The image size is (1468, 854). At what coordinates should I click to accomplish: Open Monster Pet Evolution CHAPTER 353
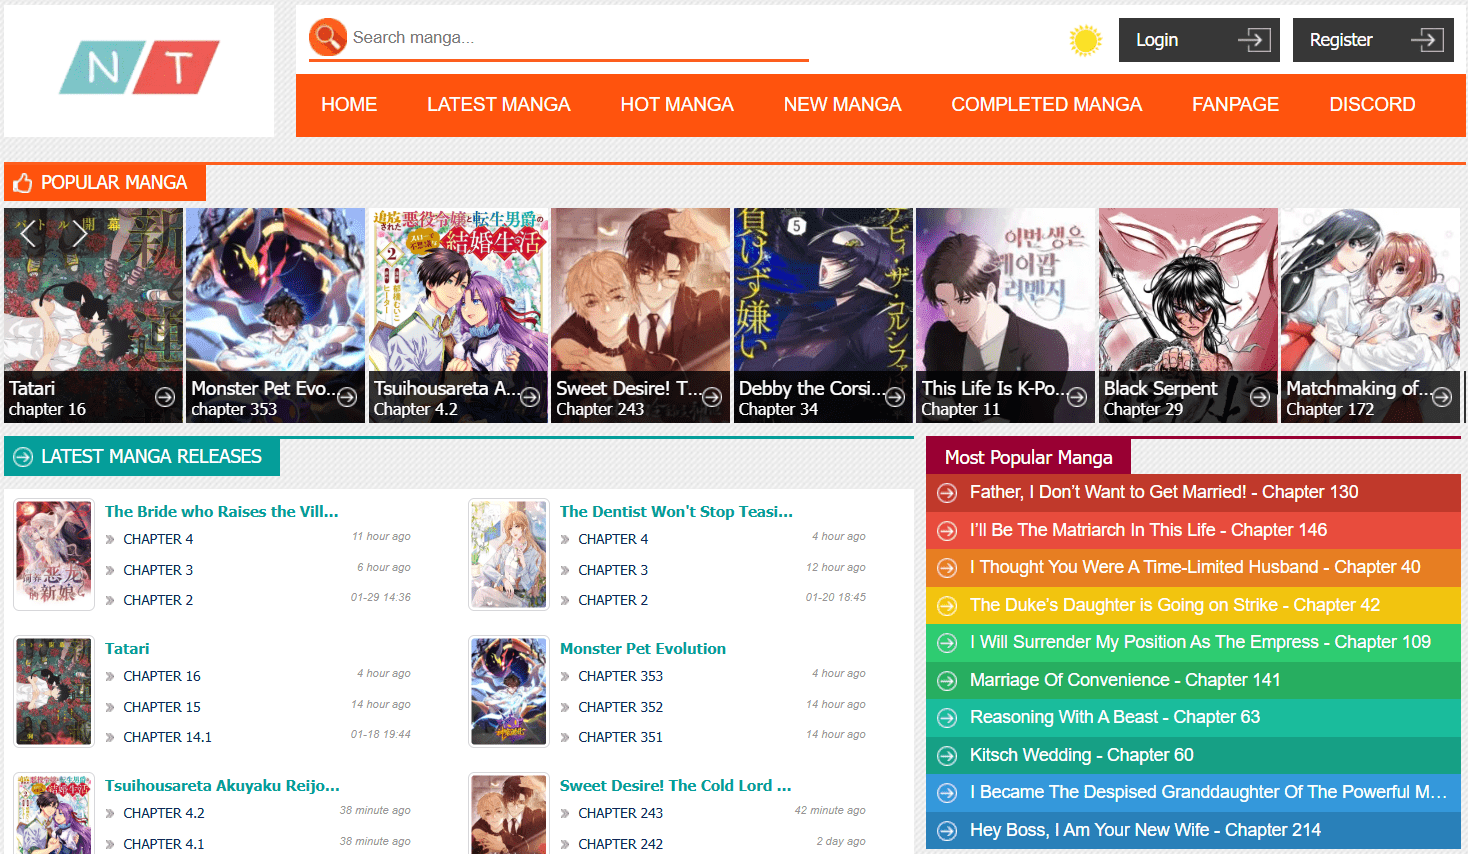point(620,676)
